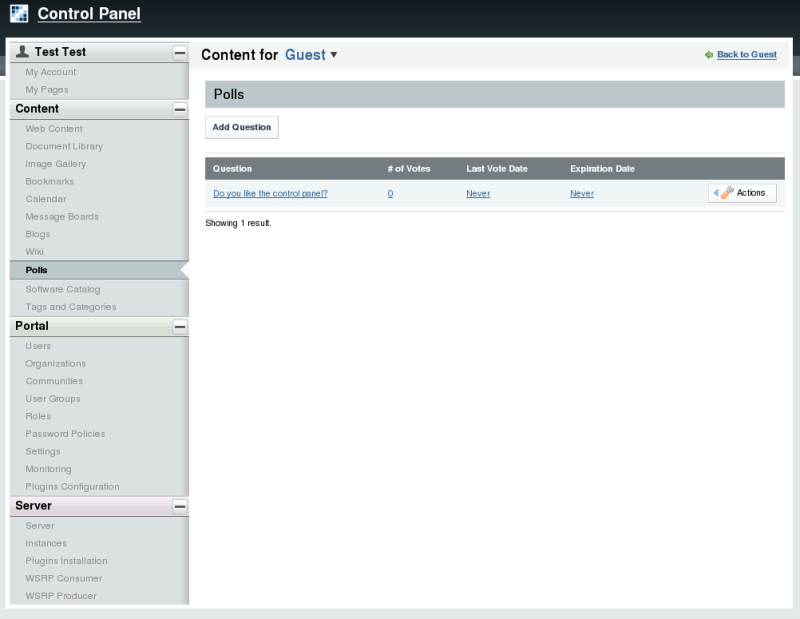Screen dimensions: 800x619
Task: Open Roles under Portal
Action: coord(38,416)
